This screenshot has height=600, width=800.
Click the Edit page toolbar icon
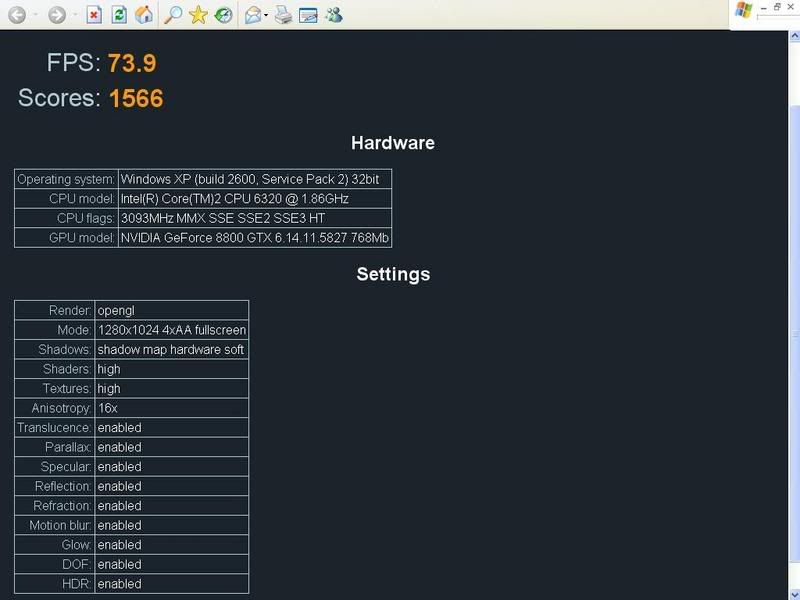coord(308,15)
